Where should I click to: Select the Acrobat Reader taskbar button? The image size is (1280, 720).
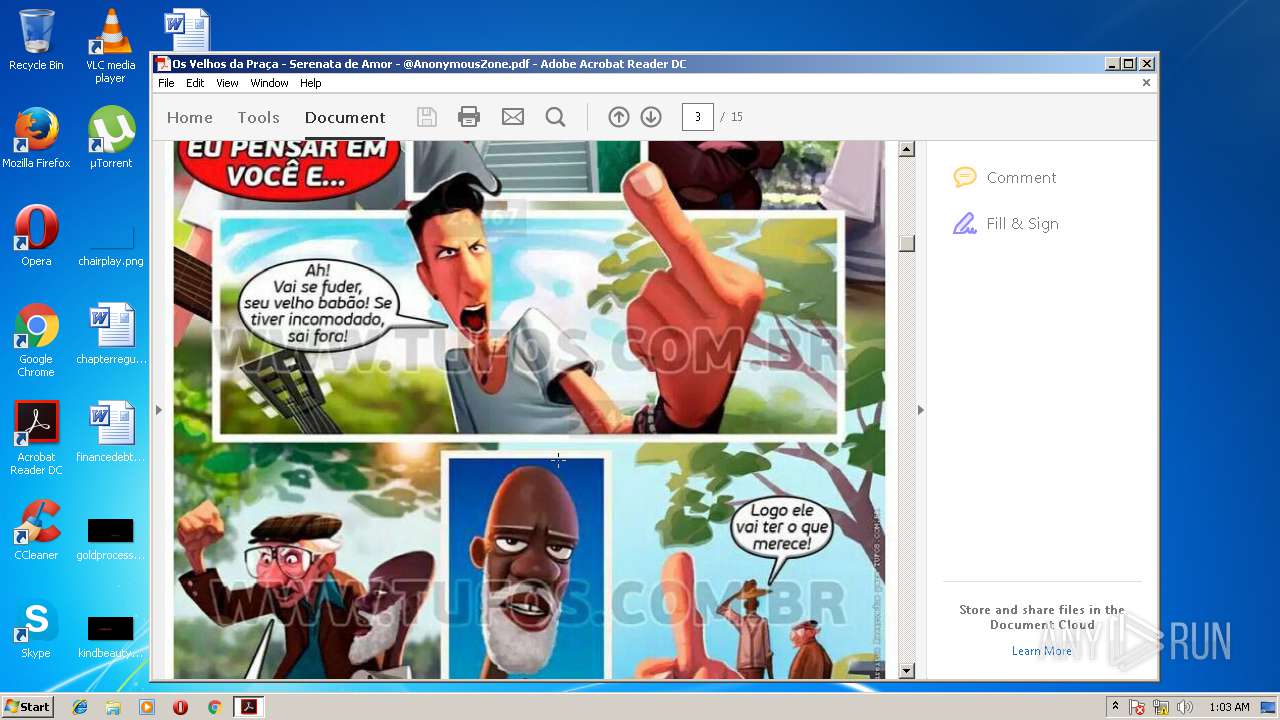click(248, 707)
